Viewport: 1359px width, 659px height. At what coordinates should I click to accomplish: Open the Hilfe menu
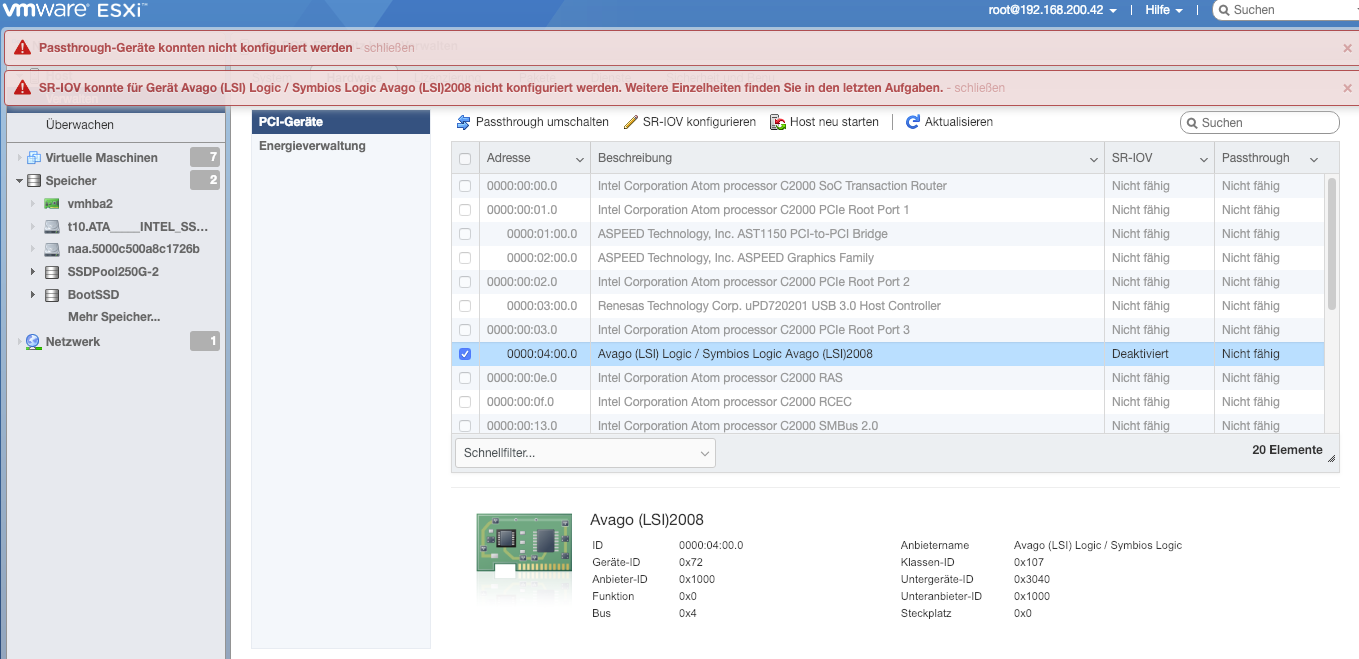[1163, 10]
